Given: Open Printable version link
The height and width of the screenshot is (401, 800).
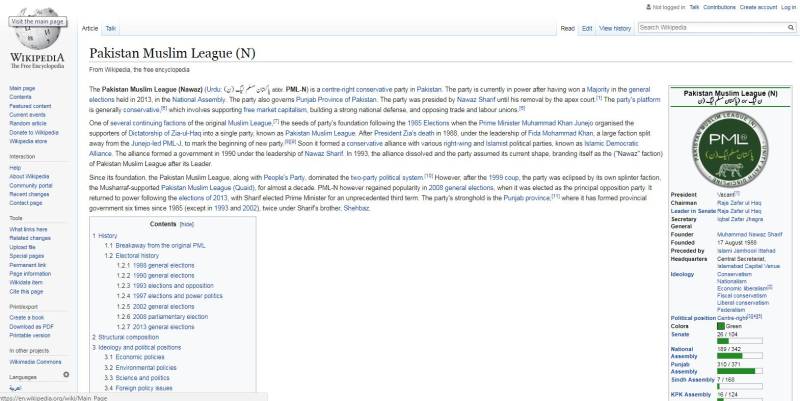Looking at the screenshot, I should (x=30, y=335).
